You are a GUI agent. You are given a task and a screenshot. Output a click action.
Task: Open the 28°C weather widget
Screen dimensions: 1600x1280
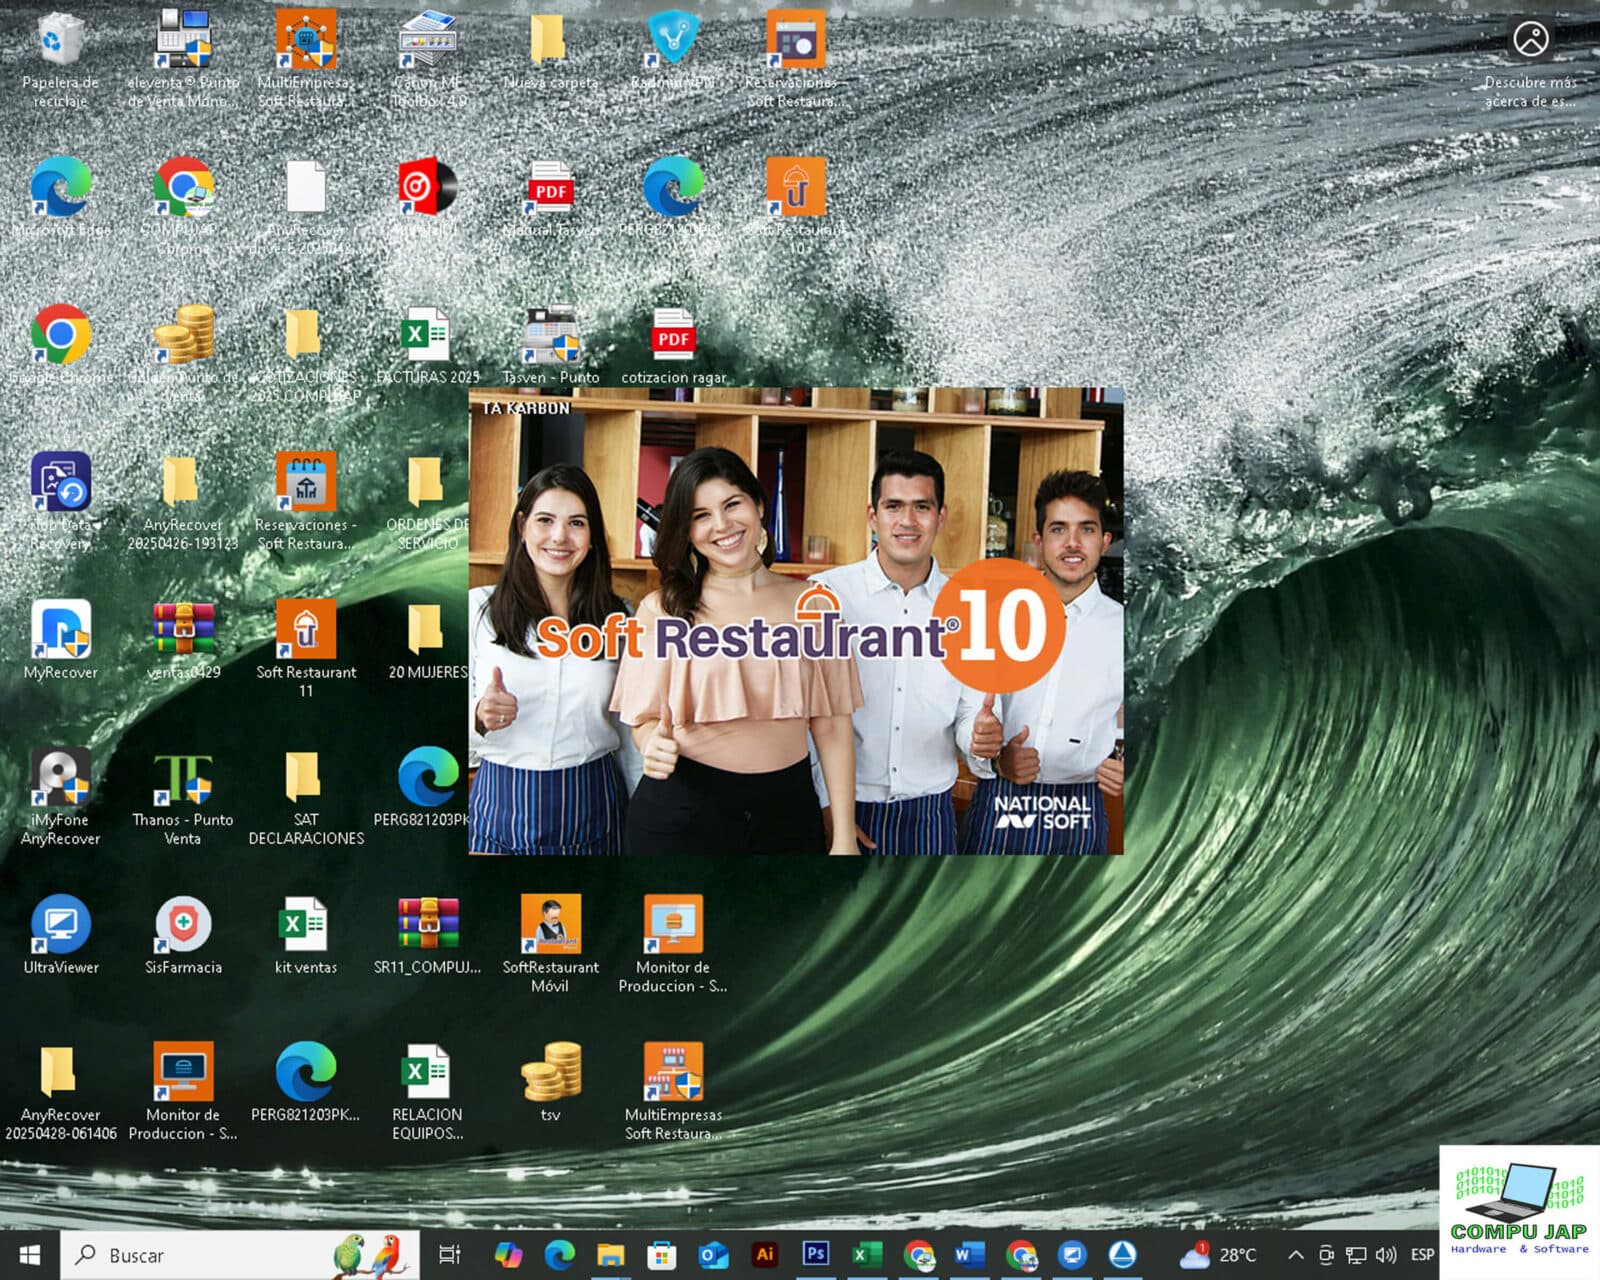(x=1218, y=1255)
